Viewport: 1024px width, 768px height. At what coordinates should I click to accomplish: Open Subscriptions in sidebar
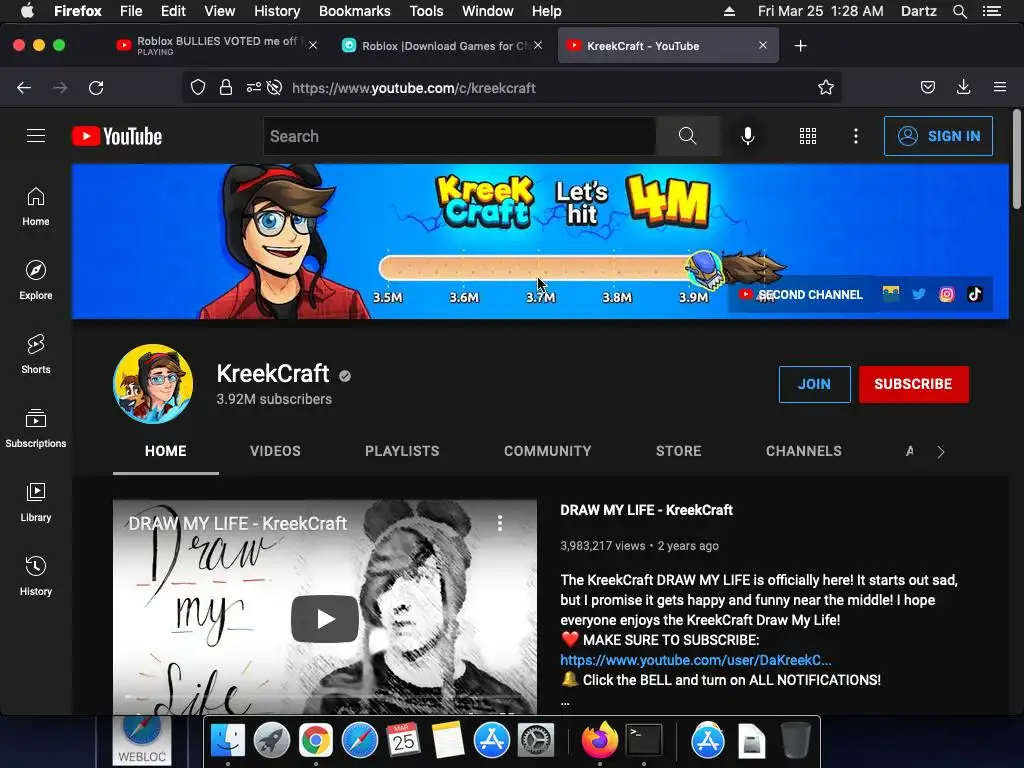coord(36,428)
